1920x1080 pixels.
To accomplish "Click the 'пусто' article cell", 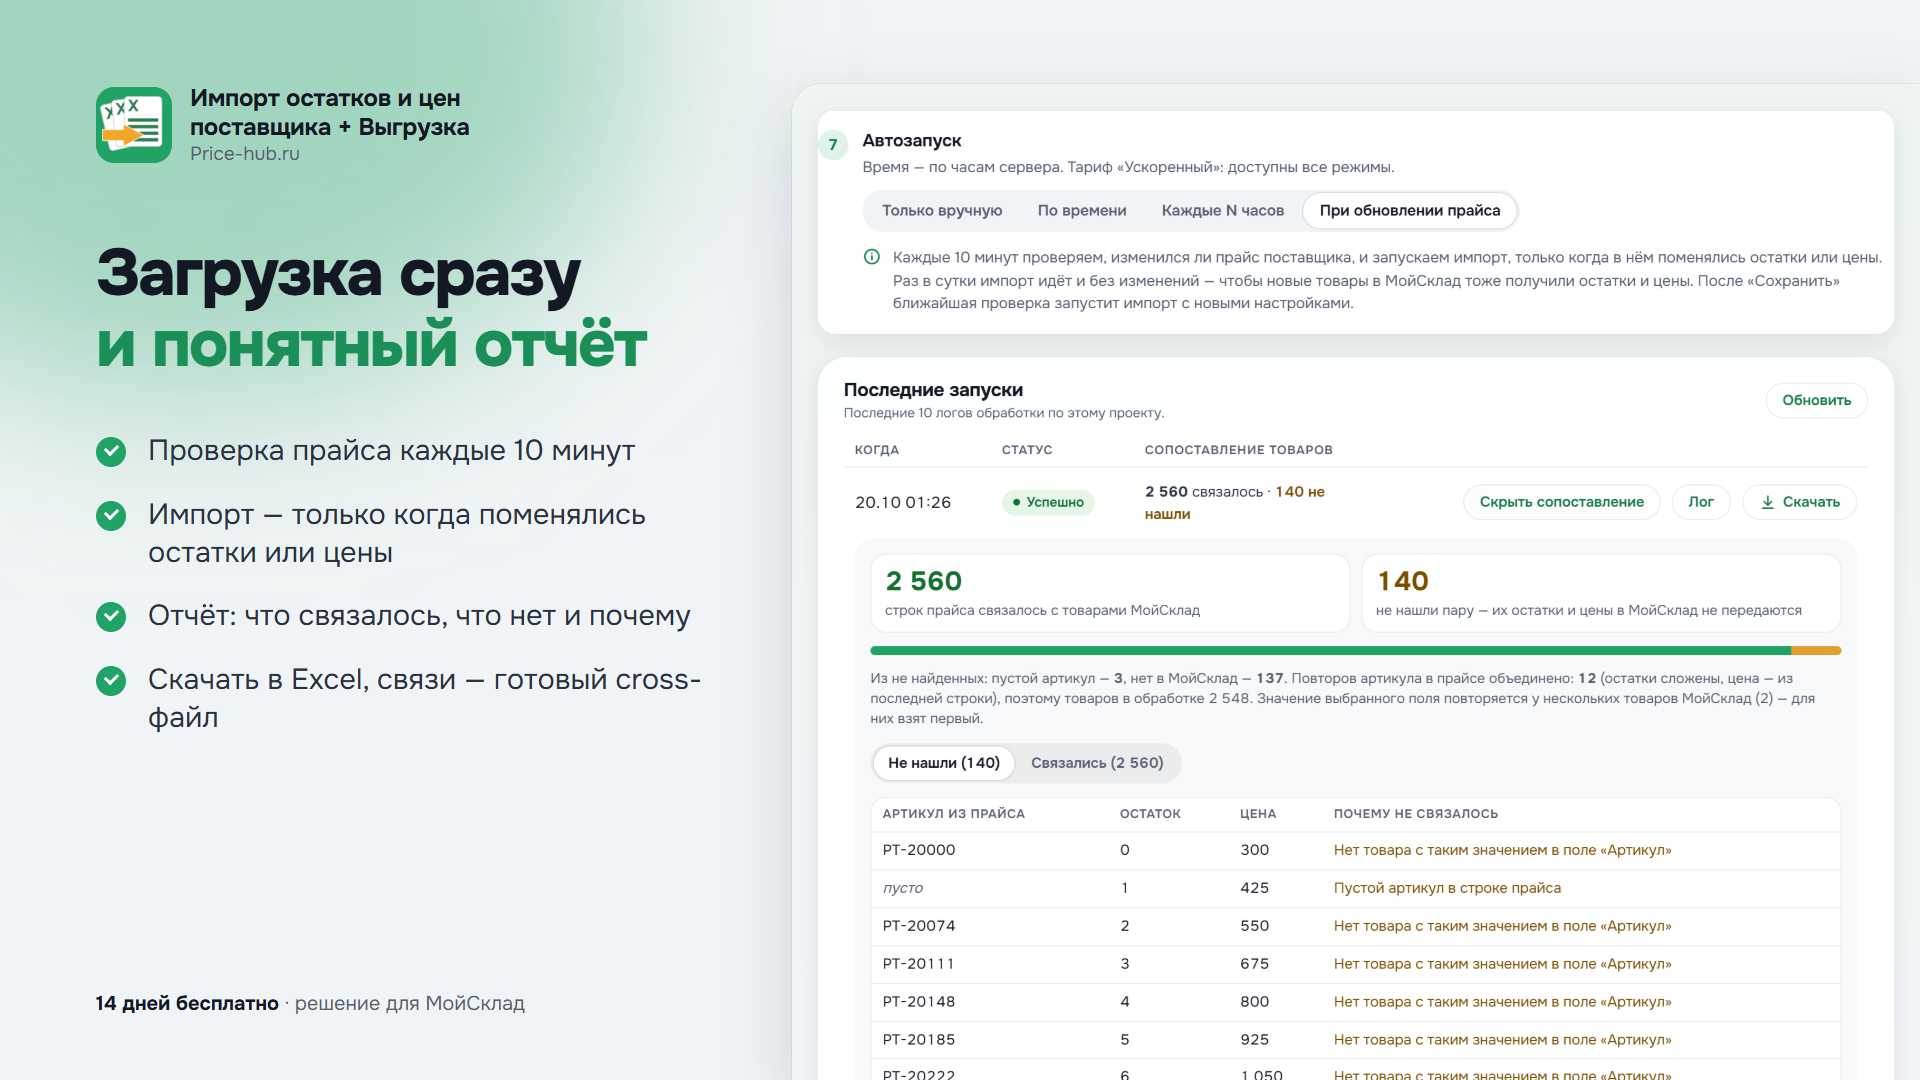I will pyautogui.click(x=903, y=888).
